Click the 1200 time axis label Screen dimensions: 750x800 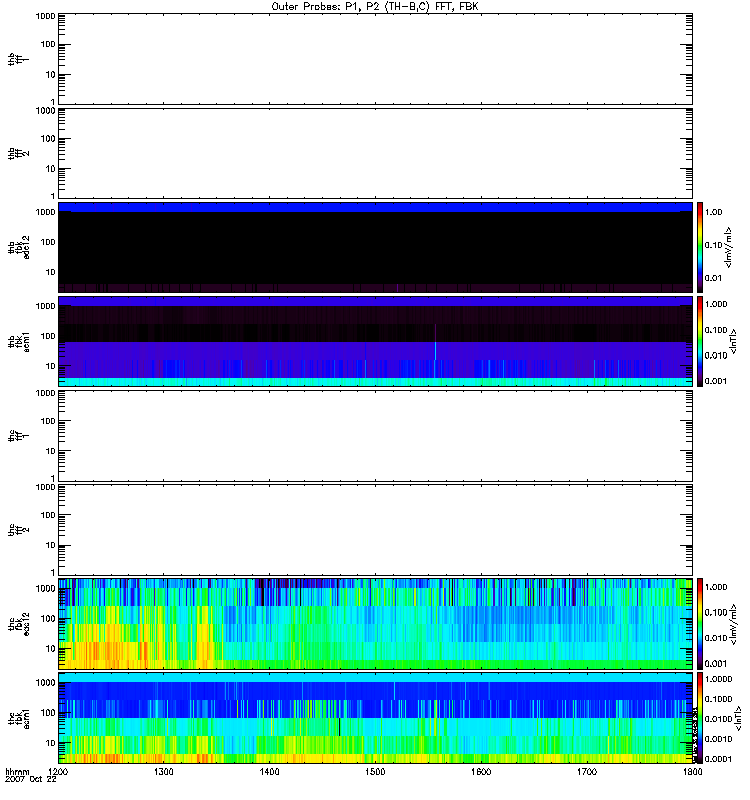pyautogui.click(x=58, y=772)
